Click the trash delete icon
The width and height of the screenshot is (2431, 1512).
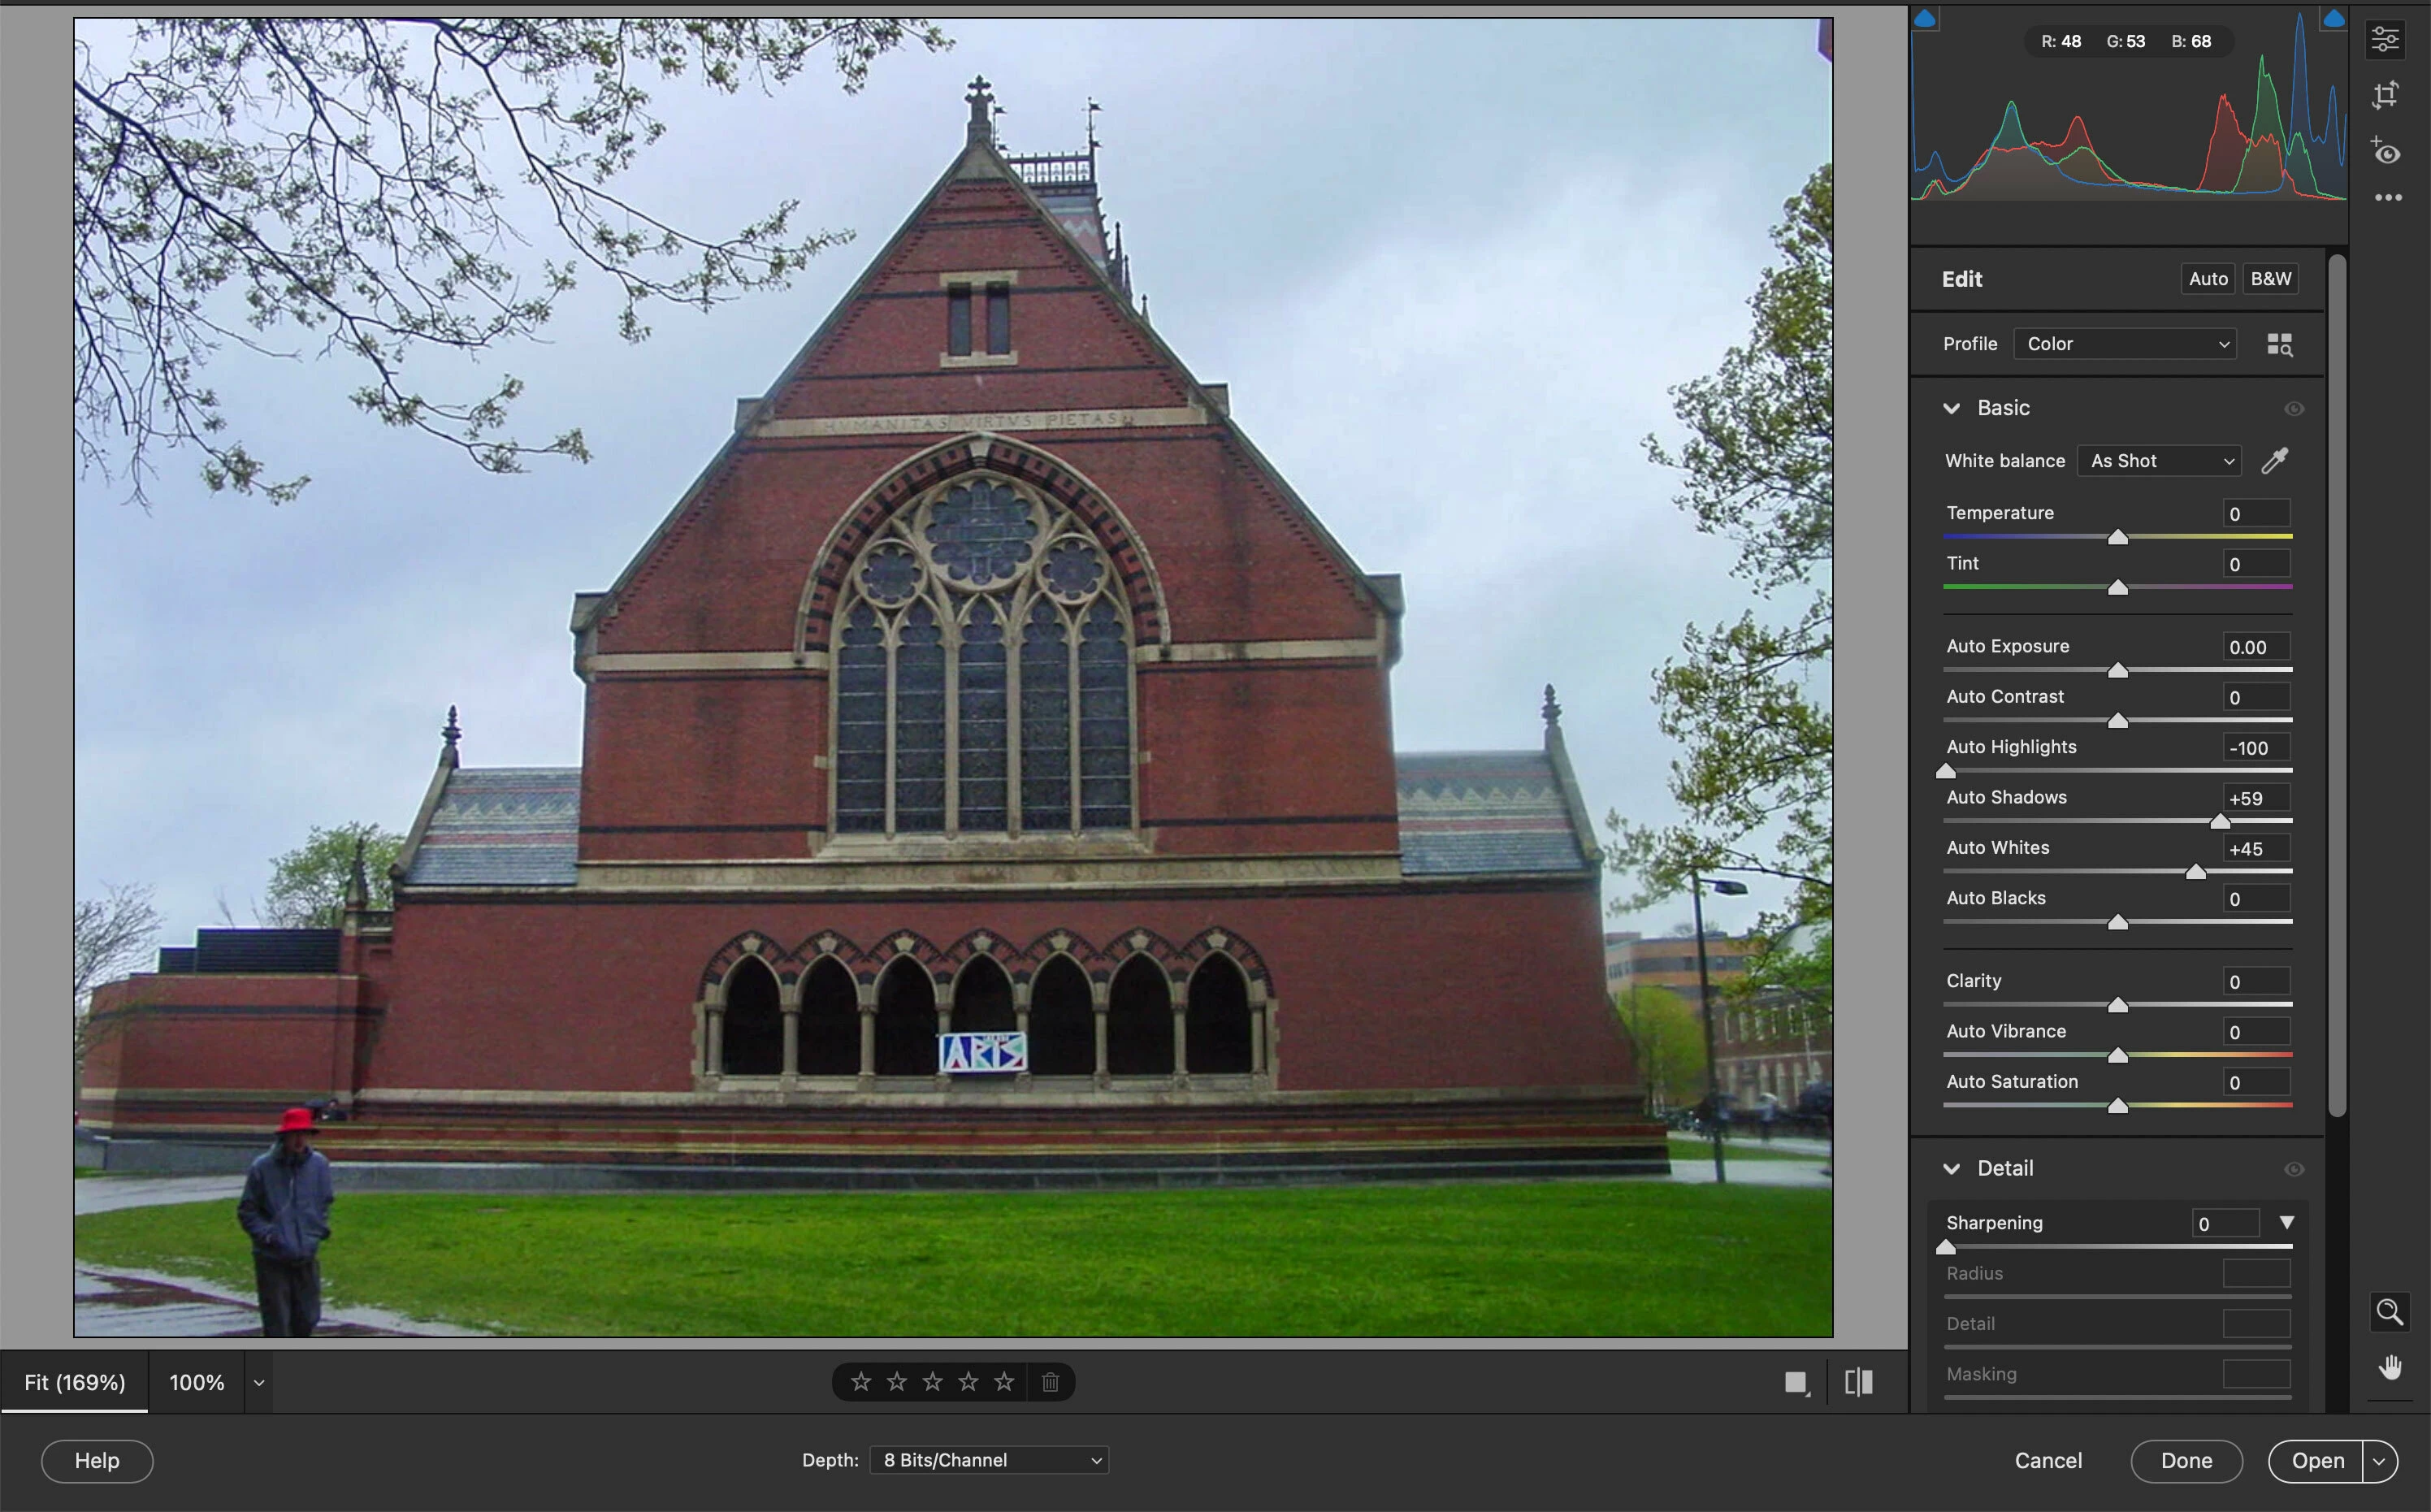pos(1050,1382)
